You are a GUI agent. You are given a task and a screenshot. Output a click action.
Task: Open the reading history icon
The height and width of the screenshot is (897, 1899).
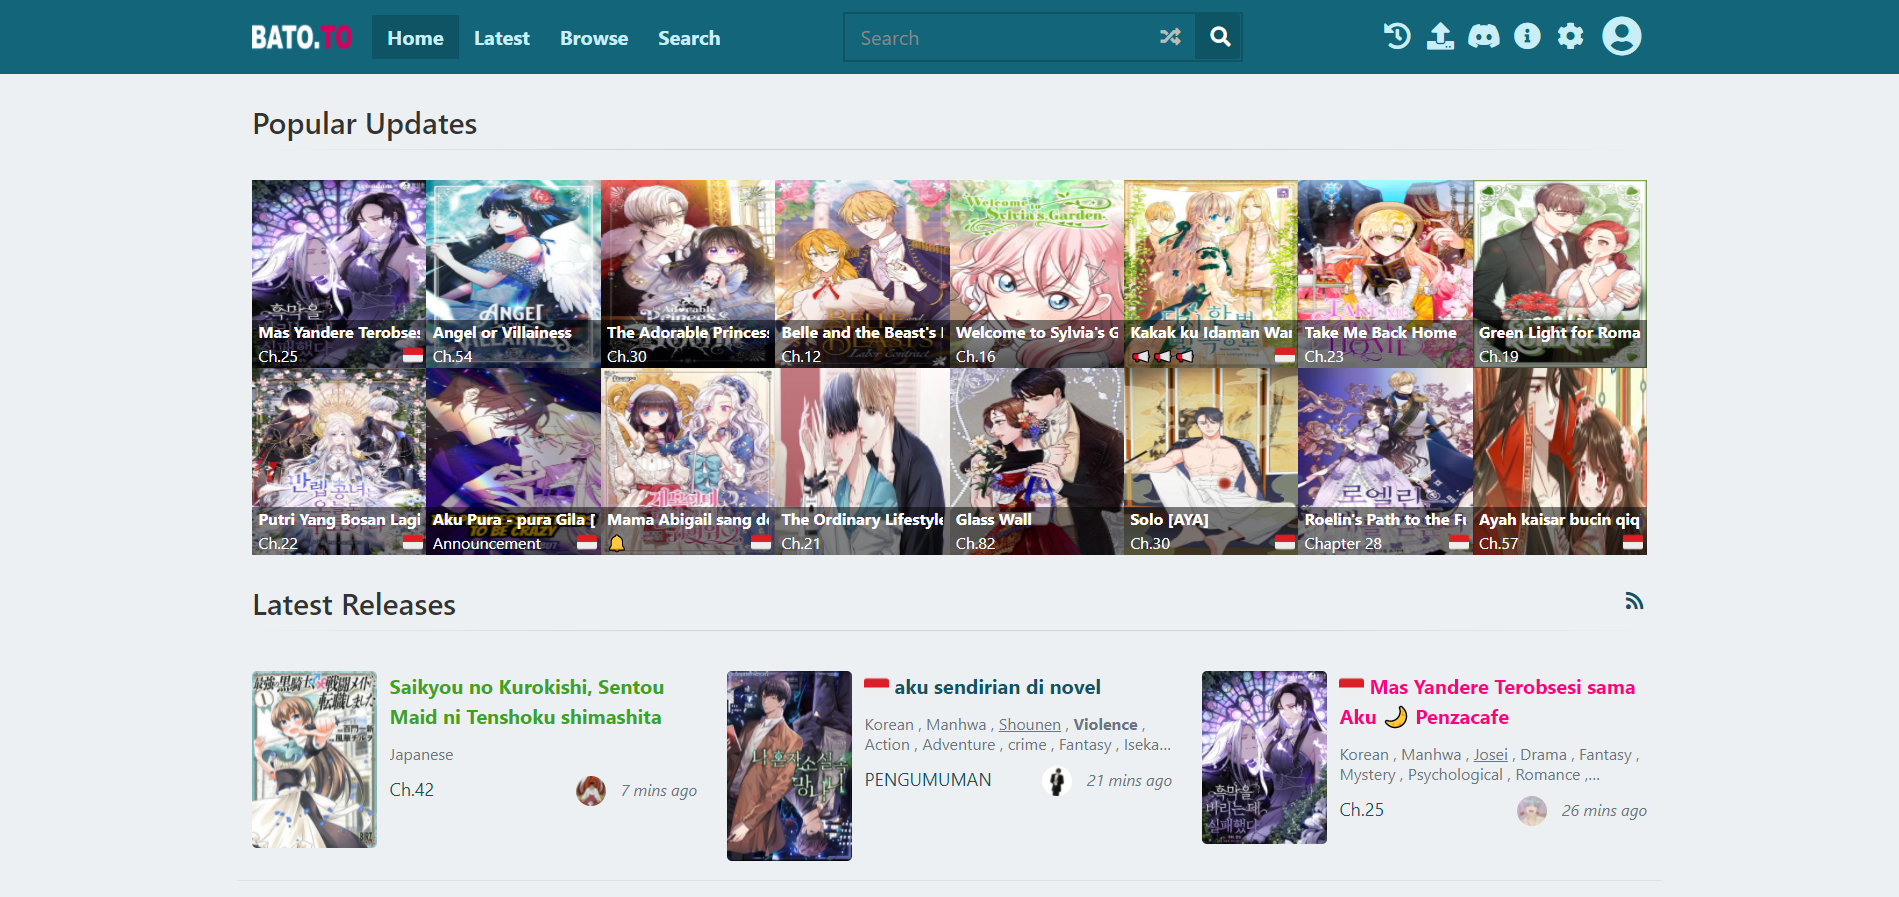(x=1397, y=37)
